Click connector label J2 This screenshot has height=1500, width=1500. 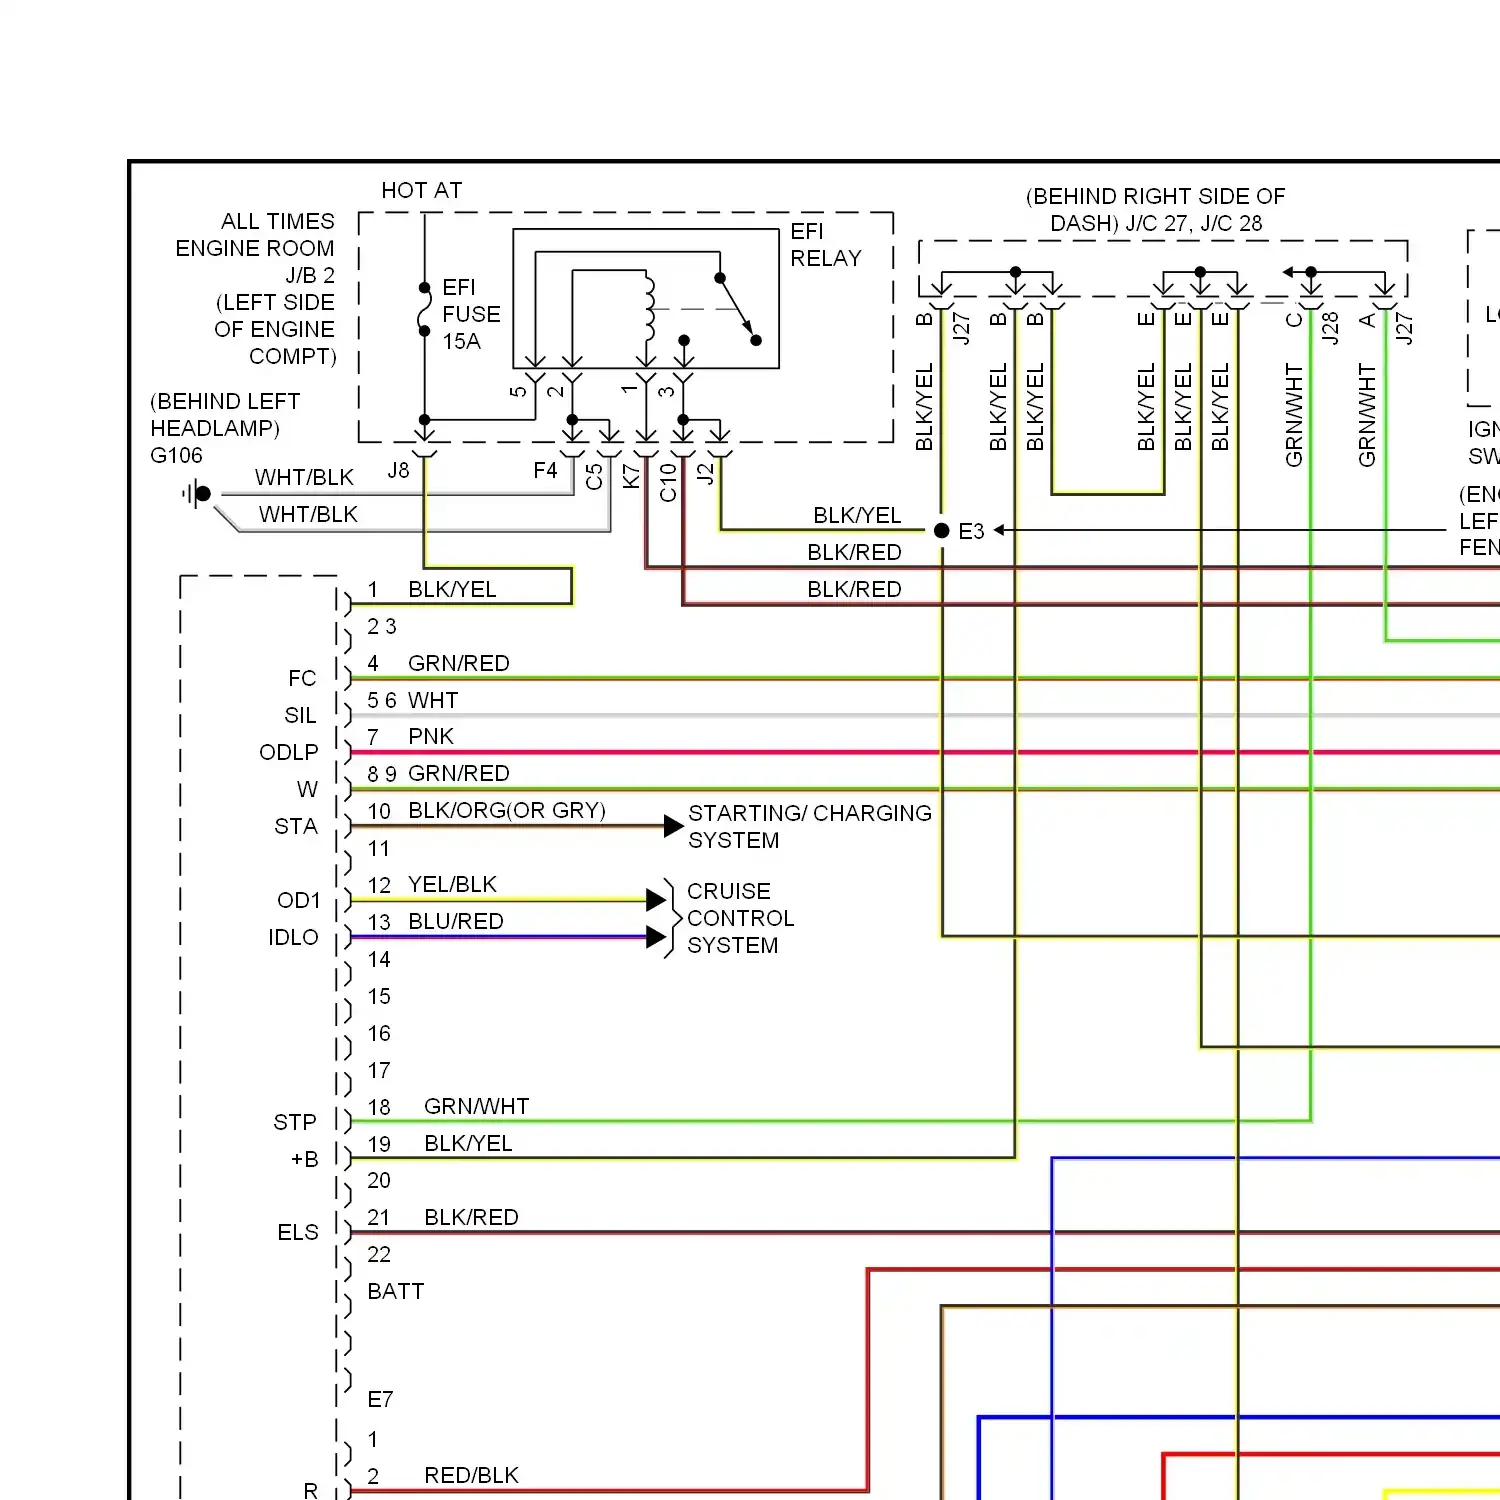pyautogui.click(x=705, y=473)
